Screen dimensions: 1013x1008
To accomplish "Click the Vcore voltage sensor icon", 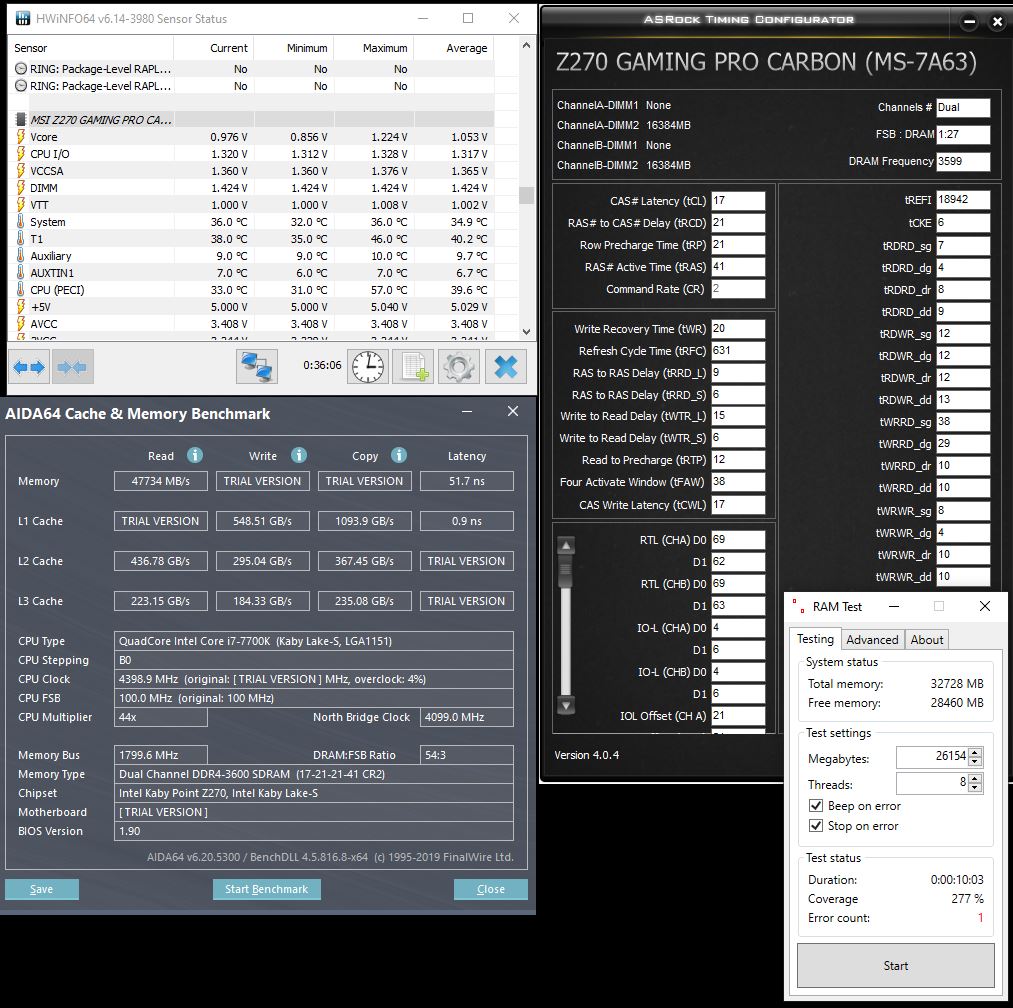I will [x=21, y=137].
